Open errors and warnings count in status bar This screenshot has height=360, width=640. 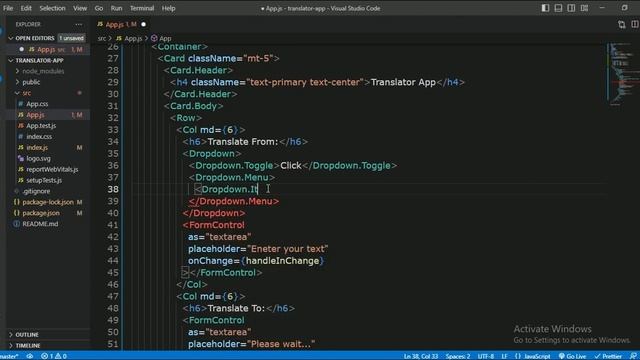53,356
